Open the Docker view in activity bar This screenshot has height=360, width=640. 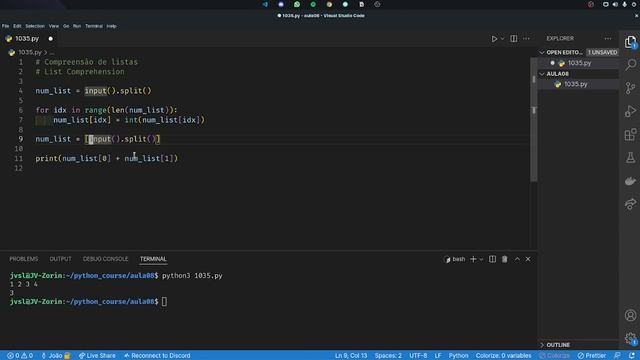631,181
